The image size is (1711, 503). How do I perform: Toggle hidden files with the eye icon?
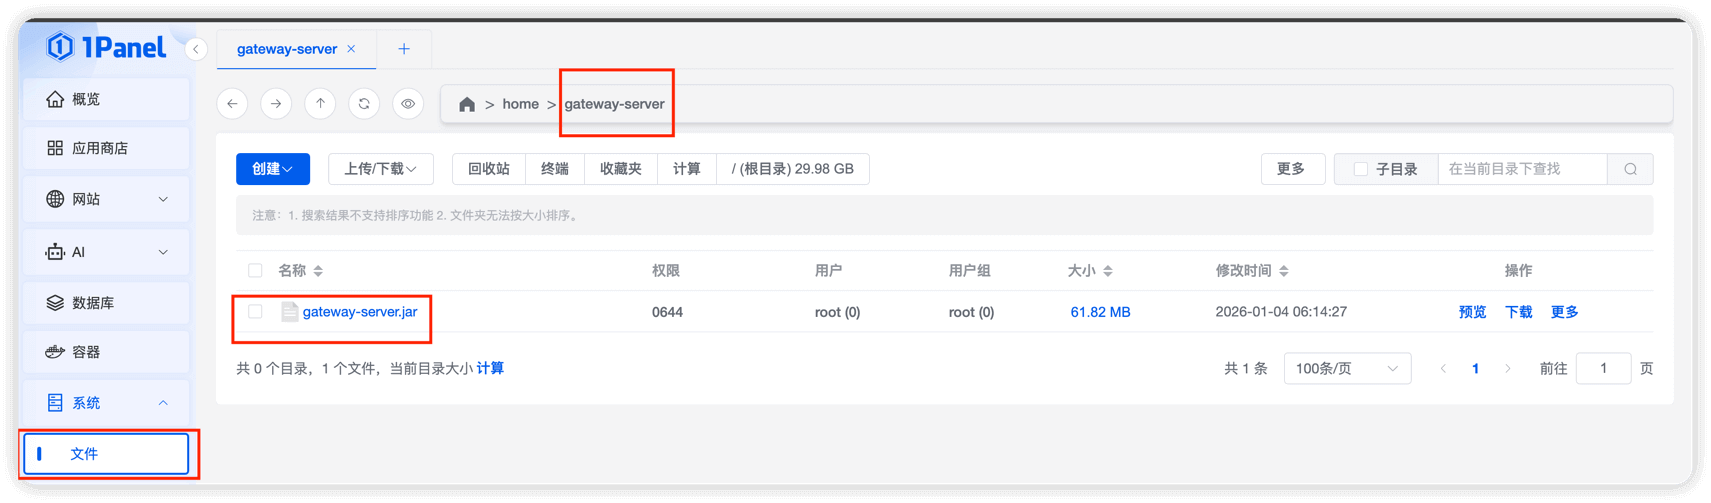click(408, 104)
